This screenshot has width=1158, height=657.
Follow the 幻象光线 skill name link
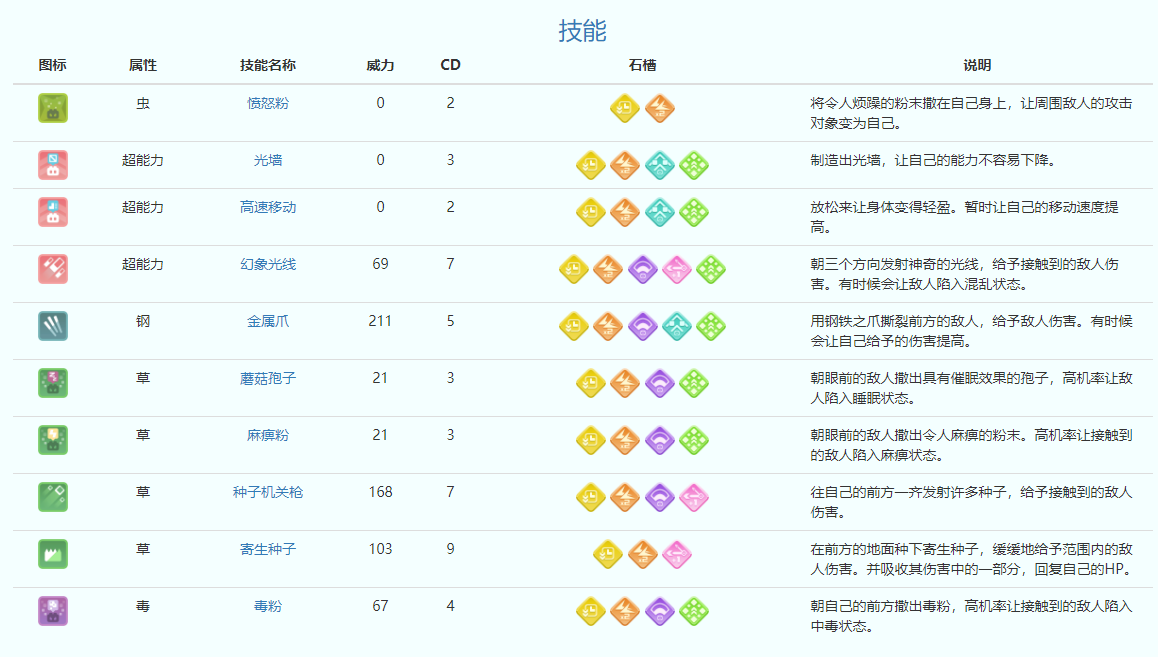tap(268, 264)
